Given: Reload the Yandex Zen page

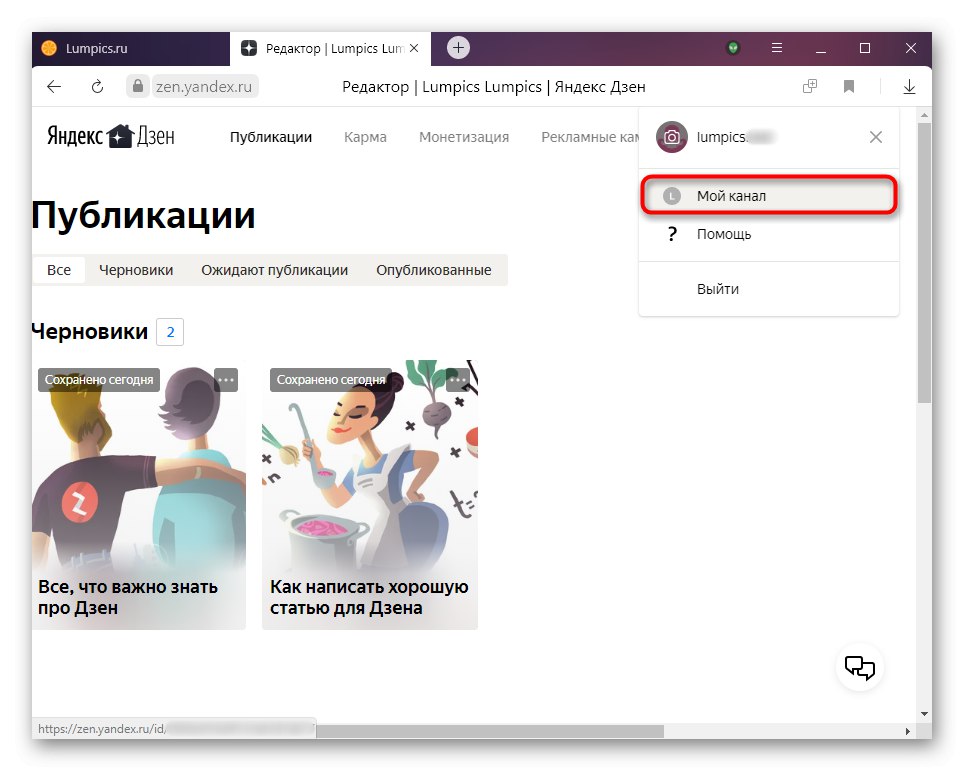Looking at the screenshot, I should point(96,87).
